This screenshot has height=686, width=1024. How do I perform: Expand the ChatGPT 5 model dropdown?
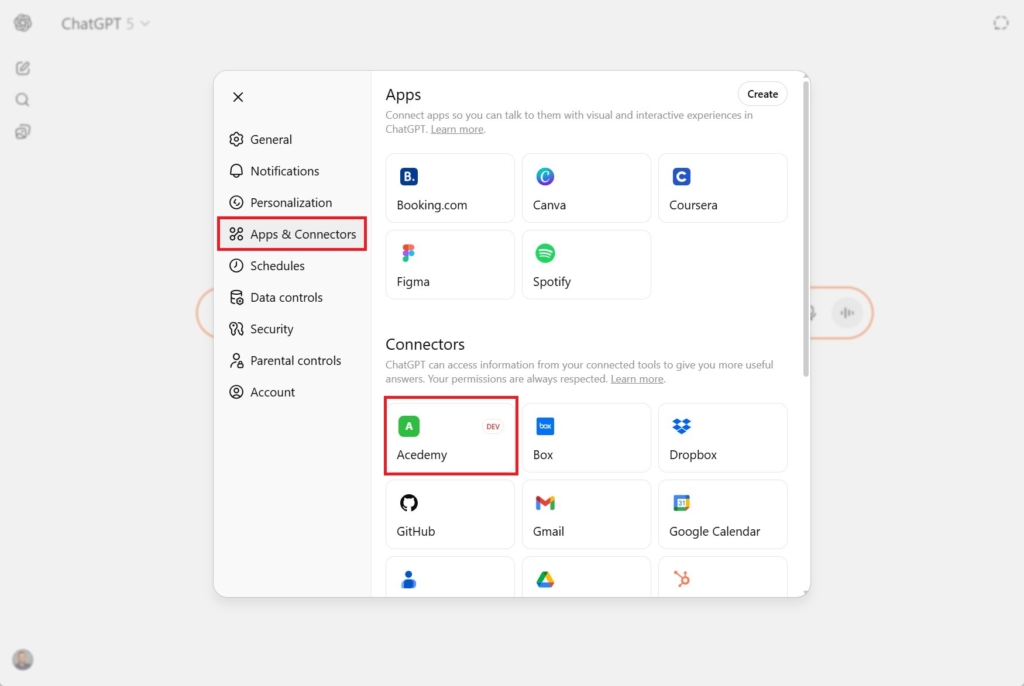[x=105, y=23]
